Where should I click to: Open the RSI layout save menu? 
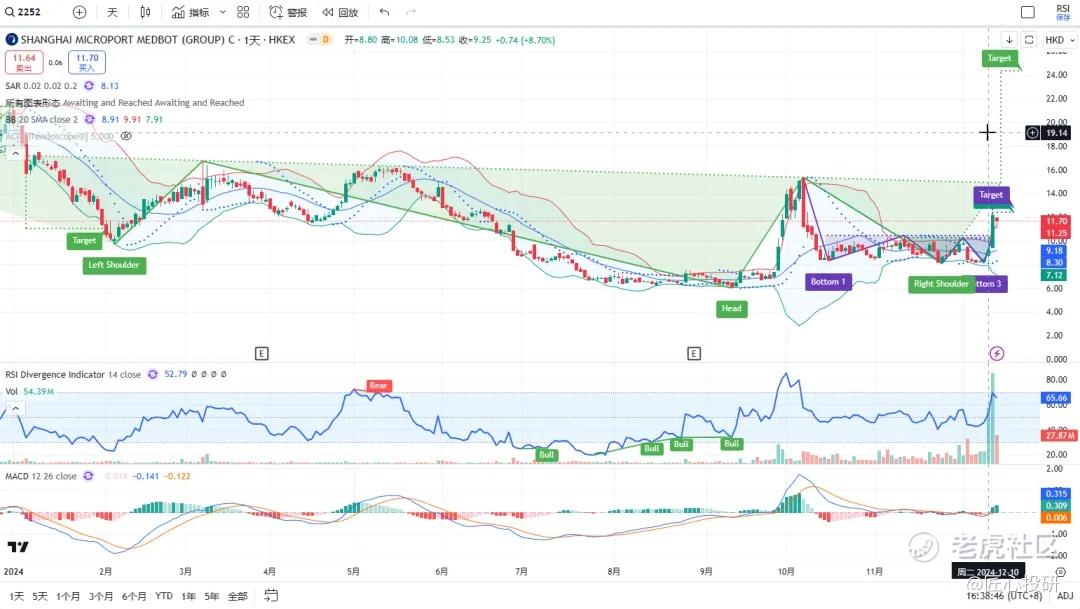[1063, 12]
